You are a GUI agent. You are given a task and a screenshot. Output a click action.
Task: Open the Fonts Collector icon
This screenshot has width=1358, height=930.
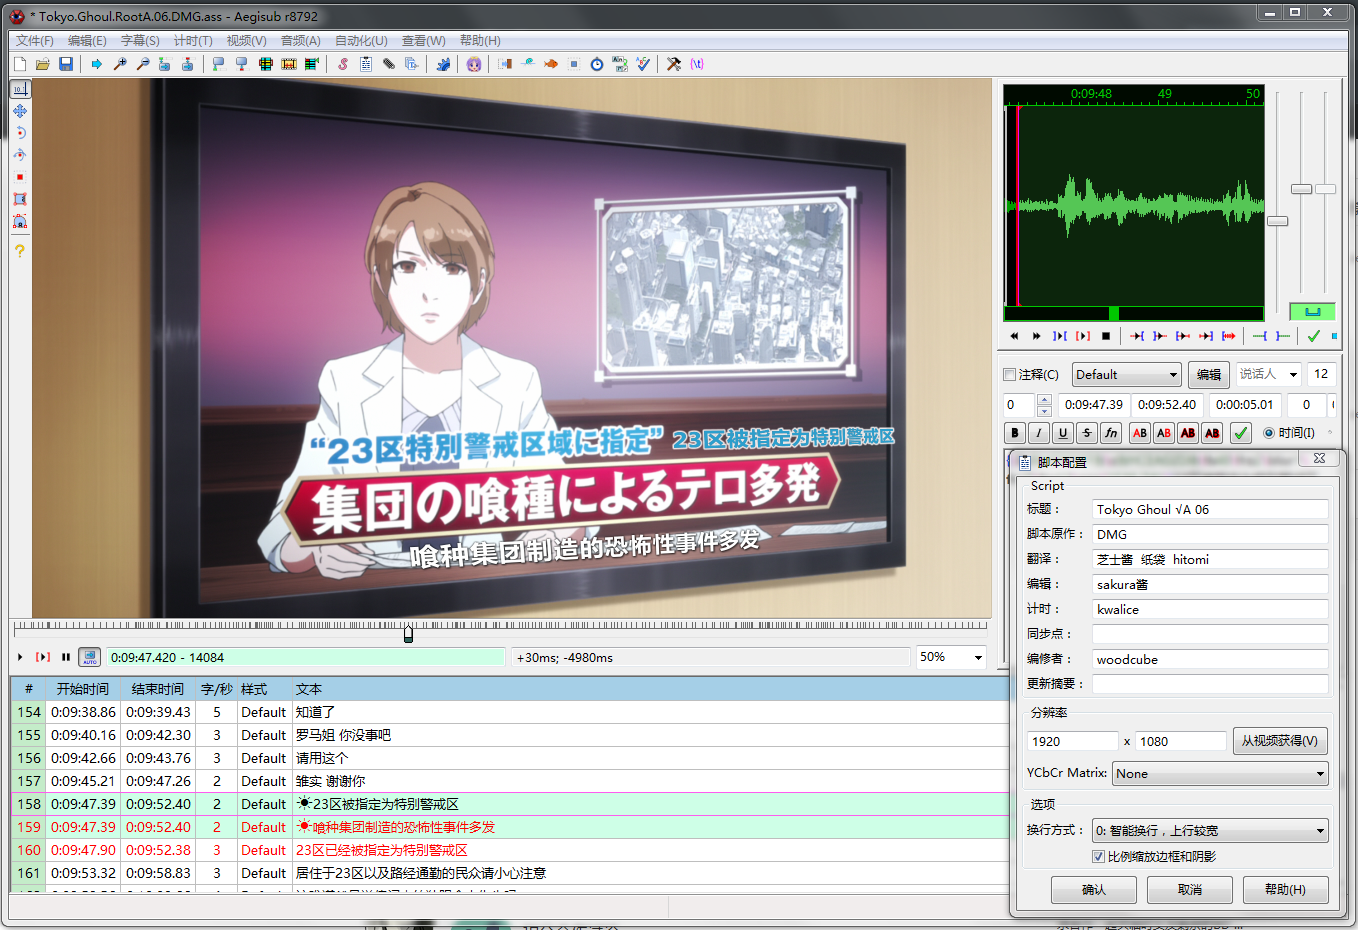point(412,64)
